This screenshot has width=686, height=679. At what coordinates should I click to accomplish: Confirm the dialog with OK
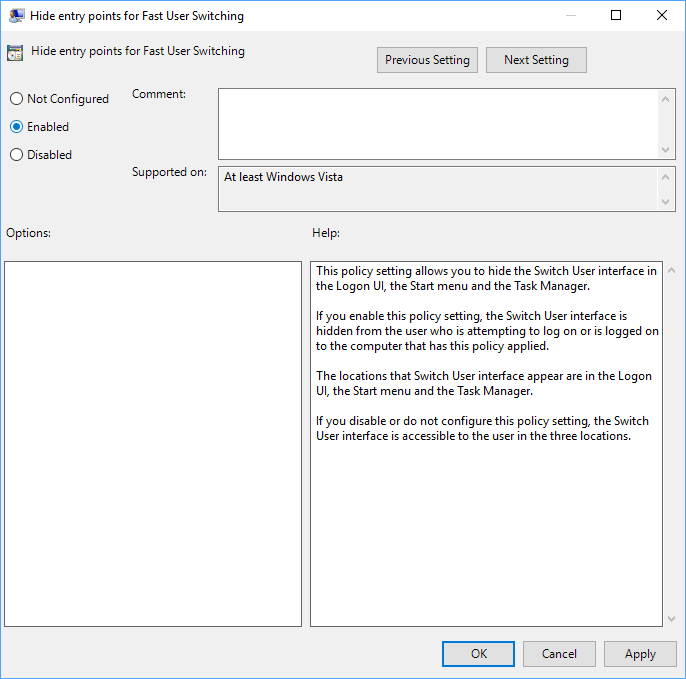(479, 654)
